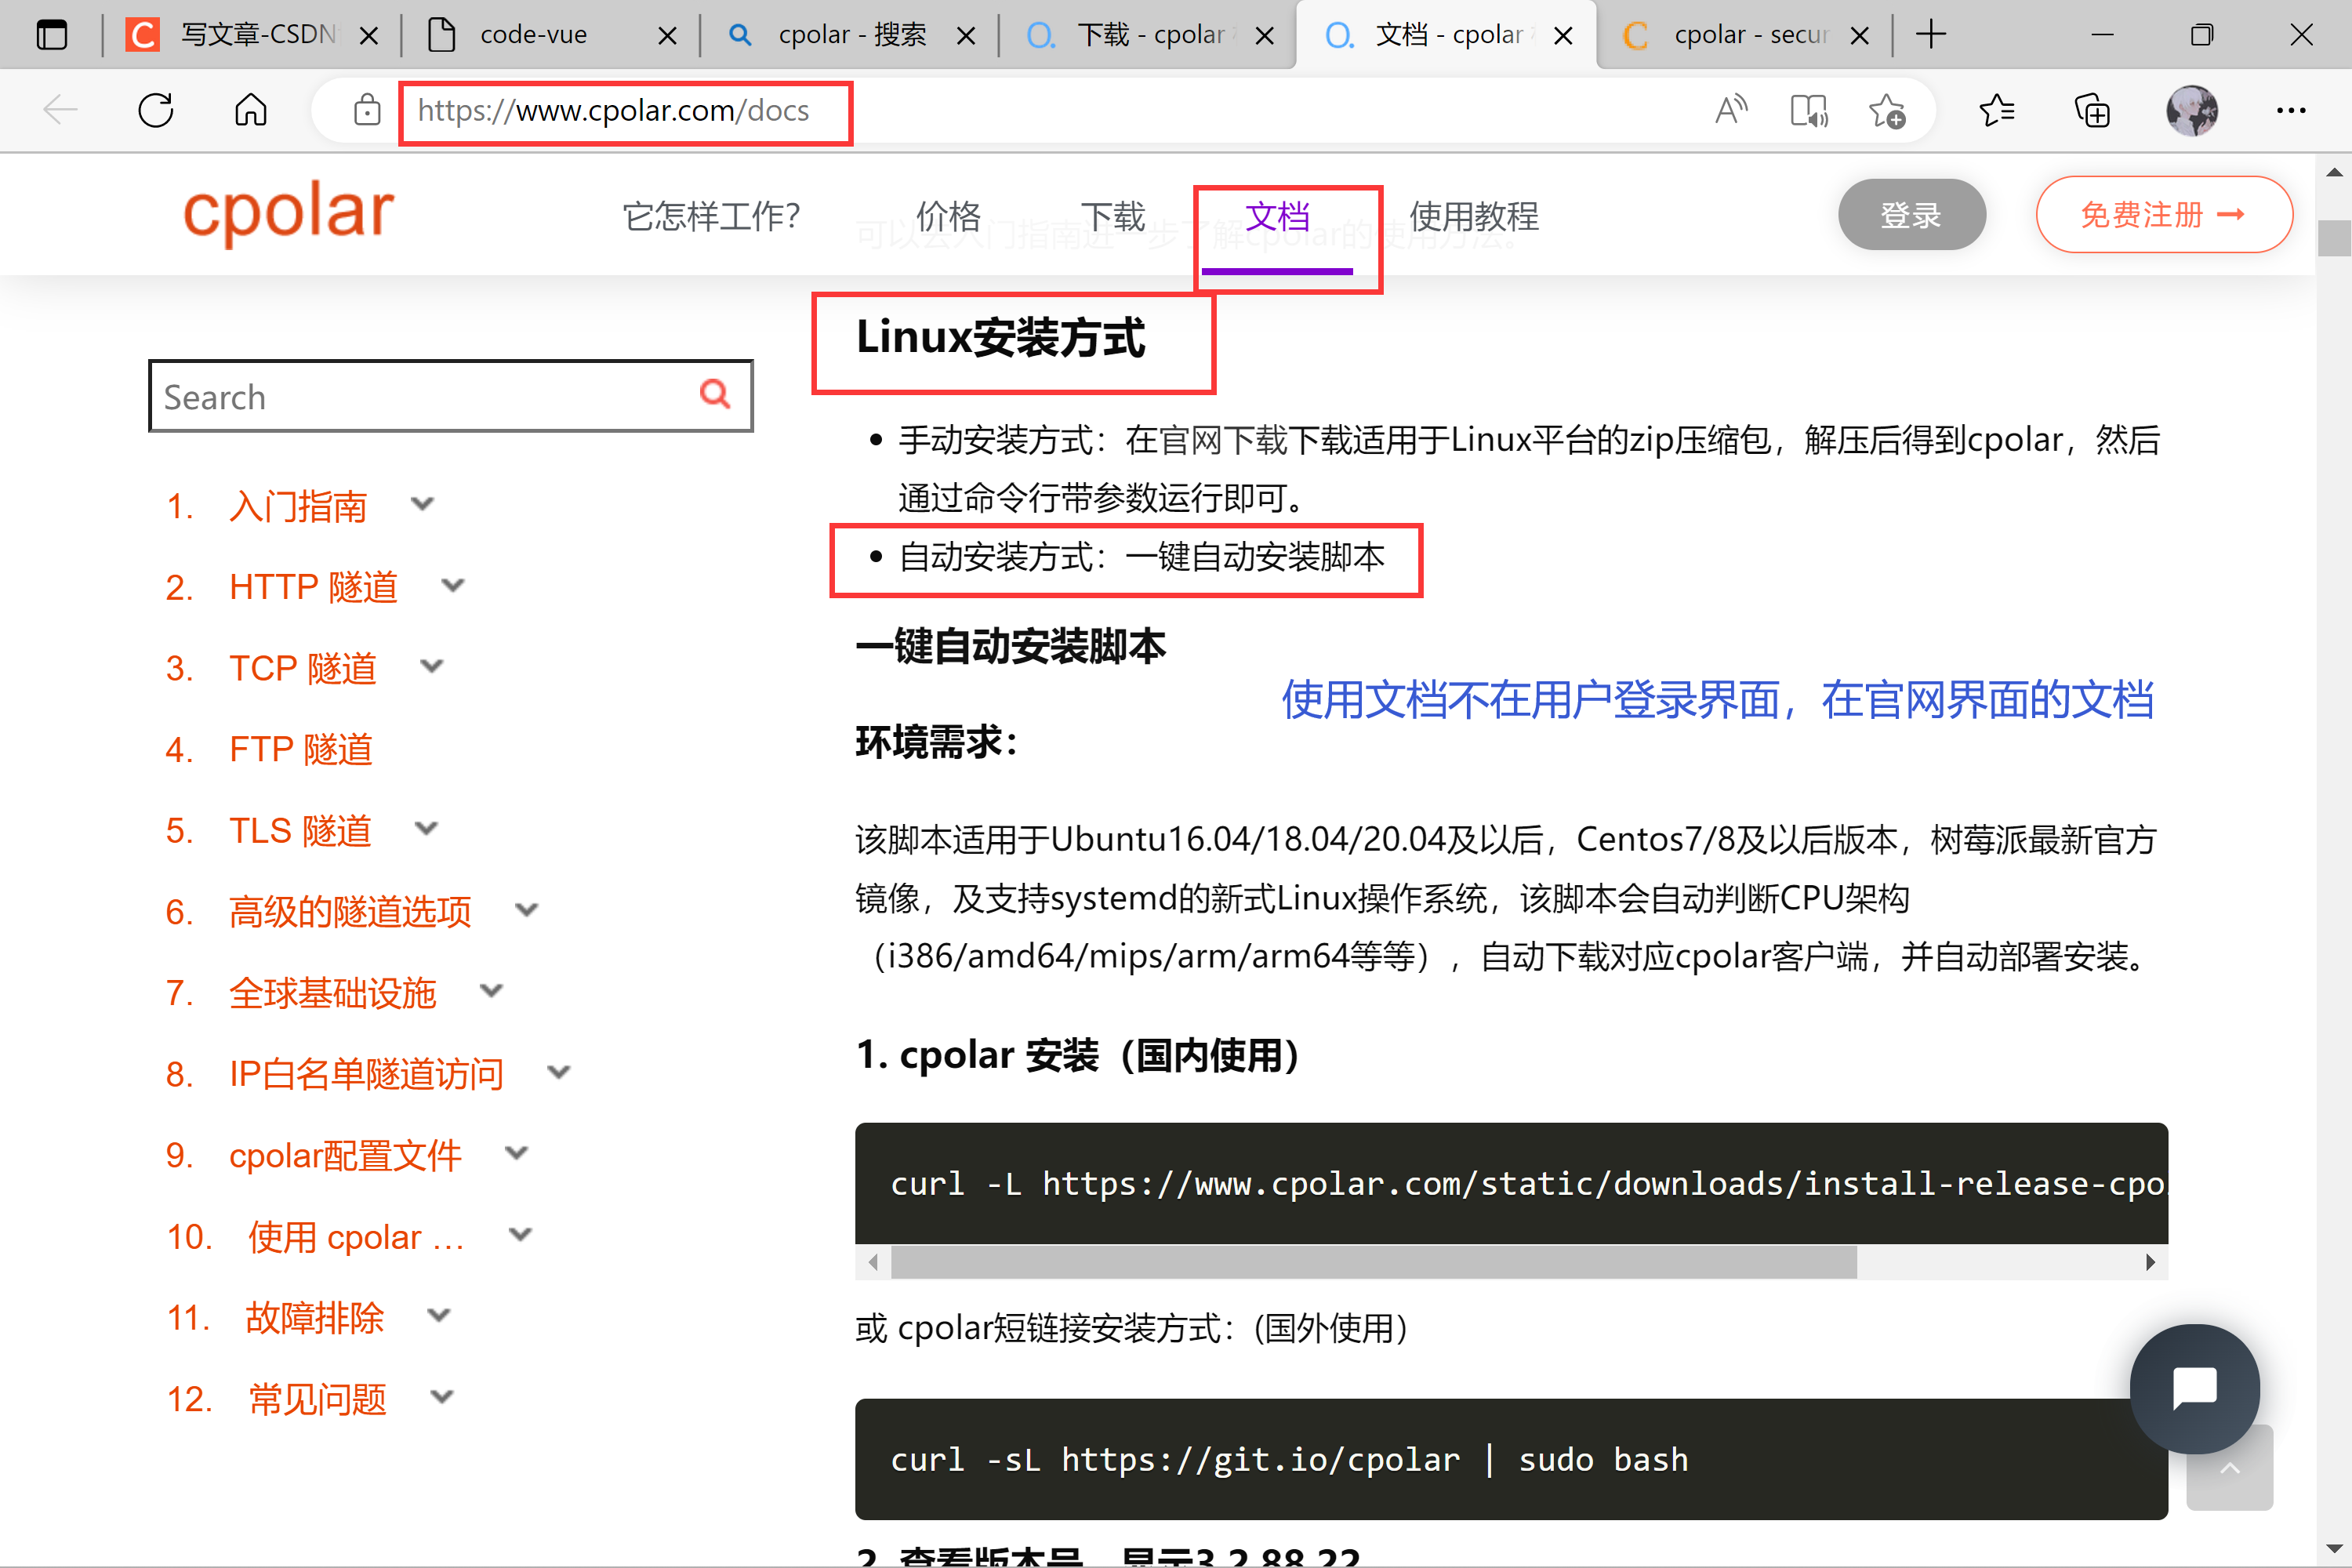Open the FTP 隧道 documentation link

tap(300, 749)
